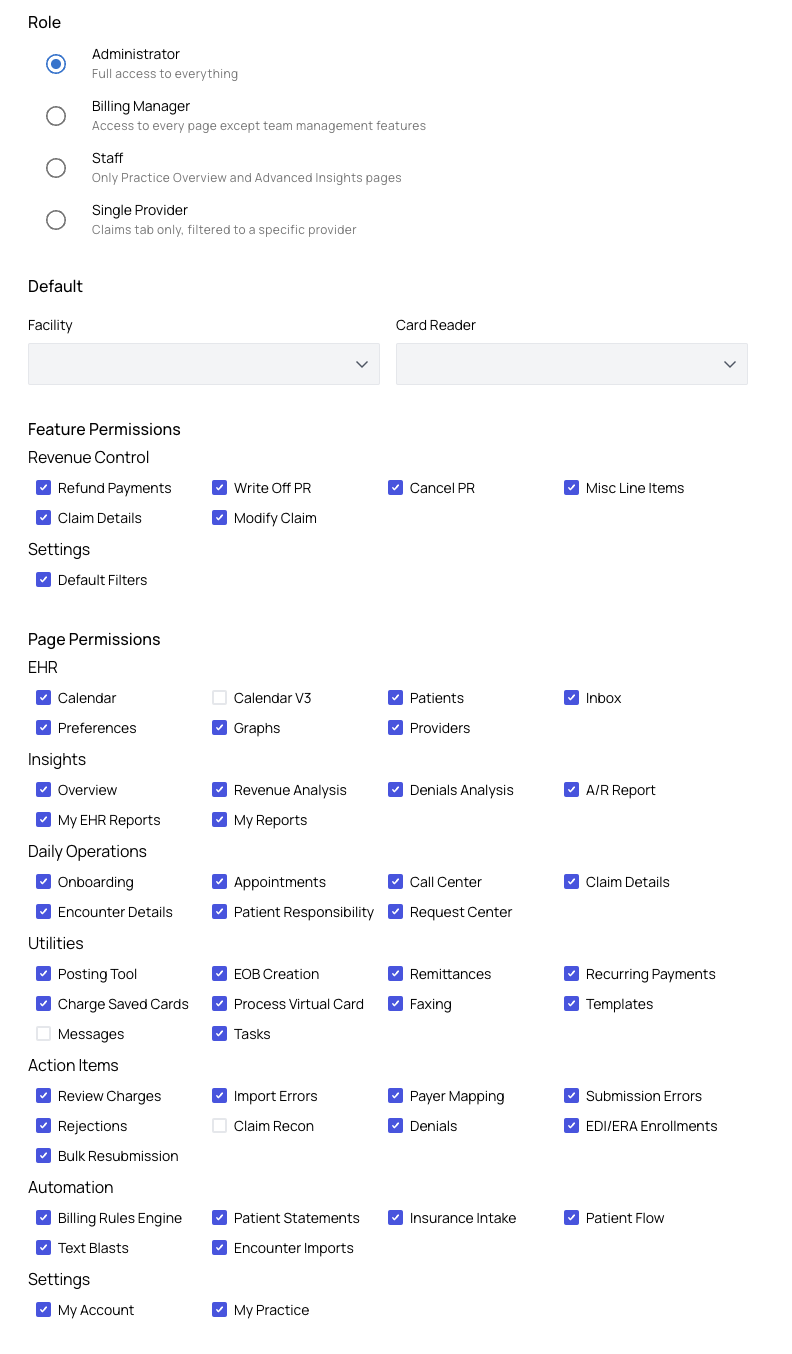The height and width of the screenshot is (1354, 792).
Task: Choose the Single Provider role
Action: [56, 220]
